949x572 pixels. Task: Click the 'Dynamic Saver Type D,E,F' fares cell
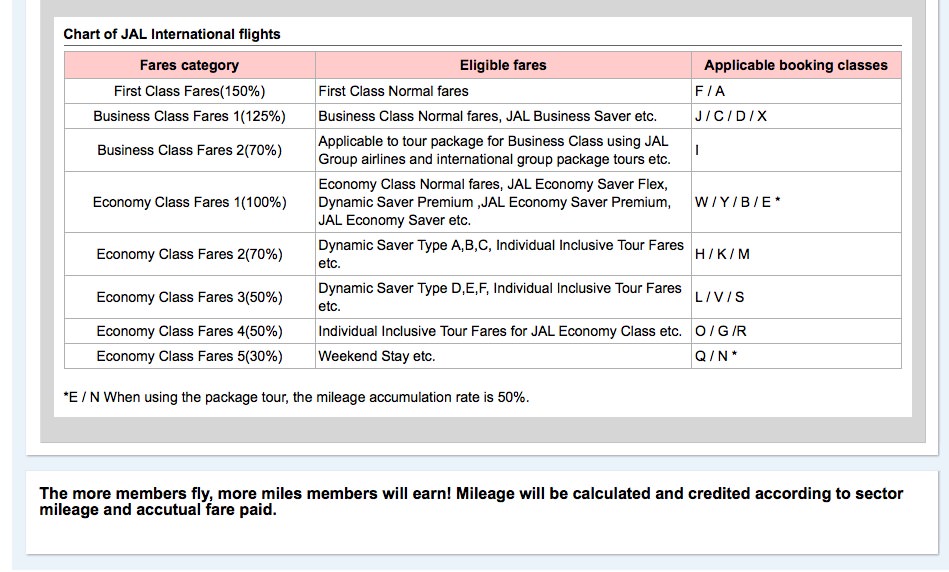tap(503, 297)
